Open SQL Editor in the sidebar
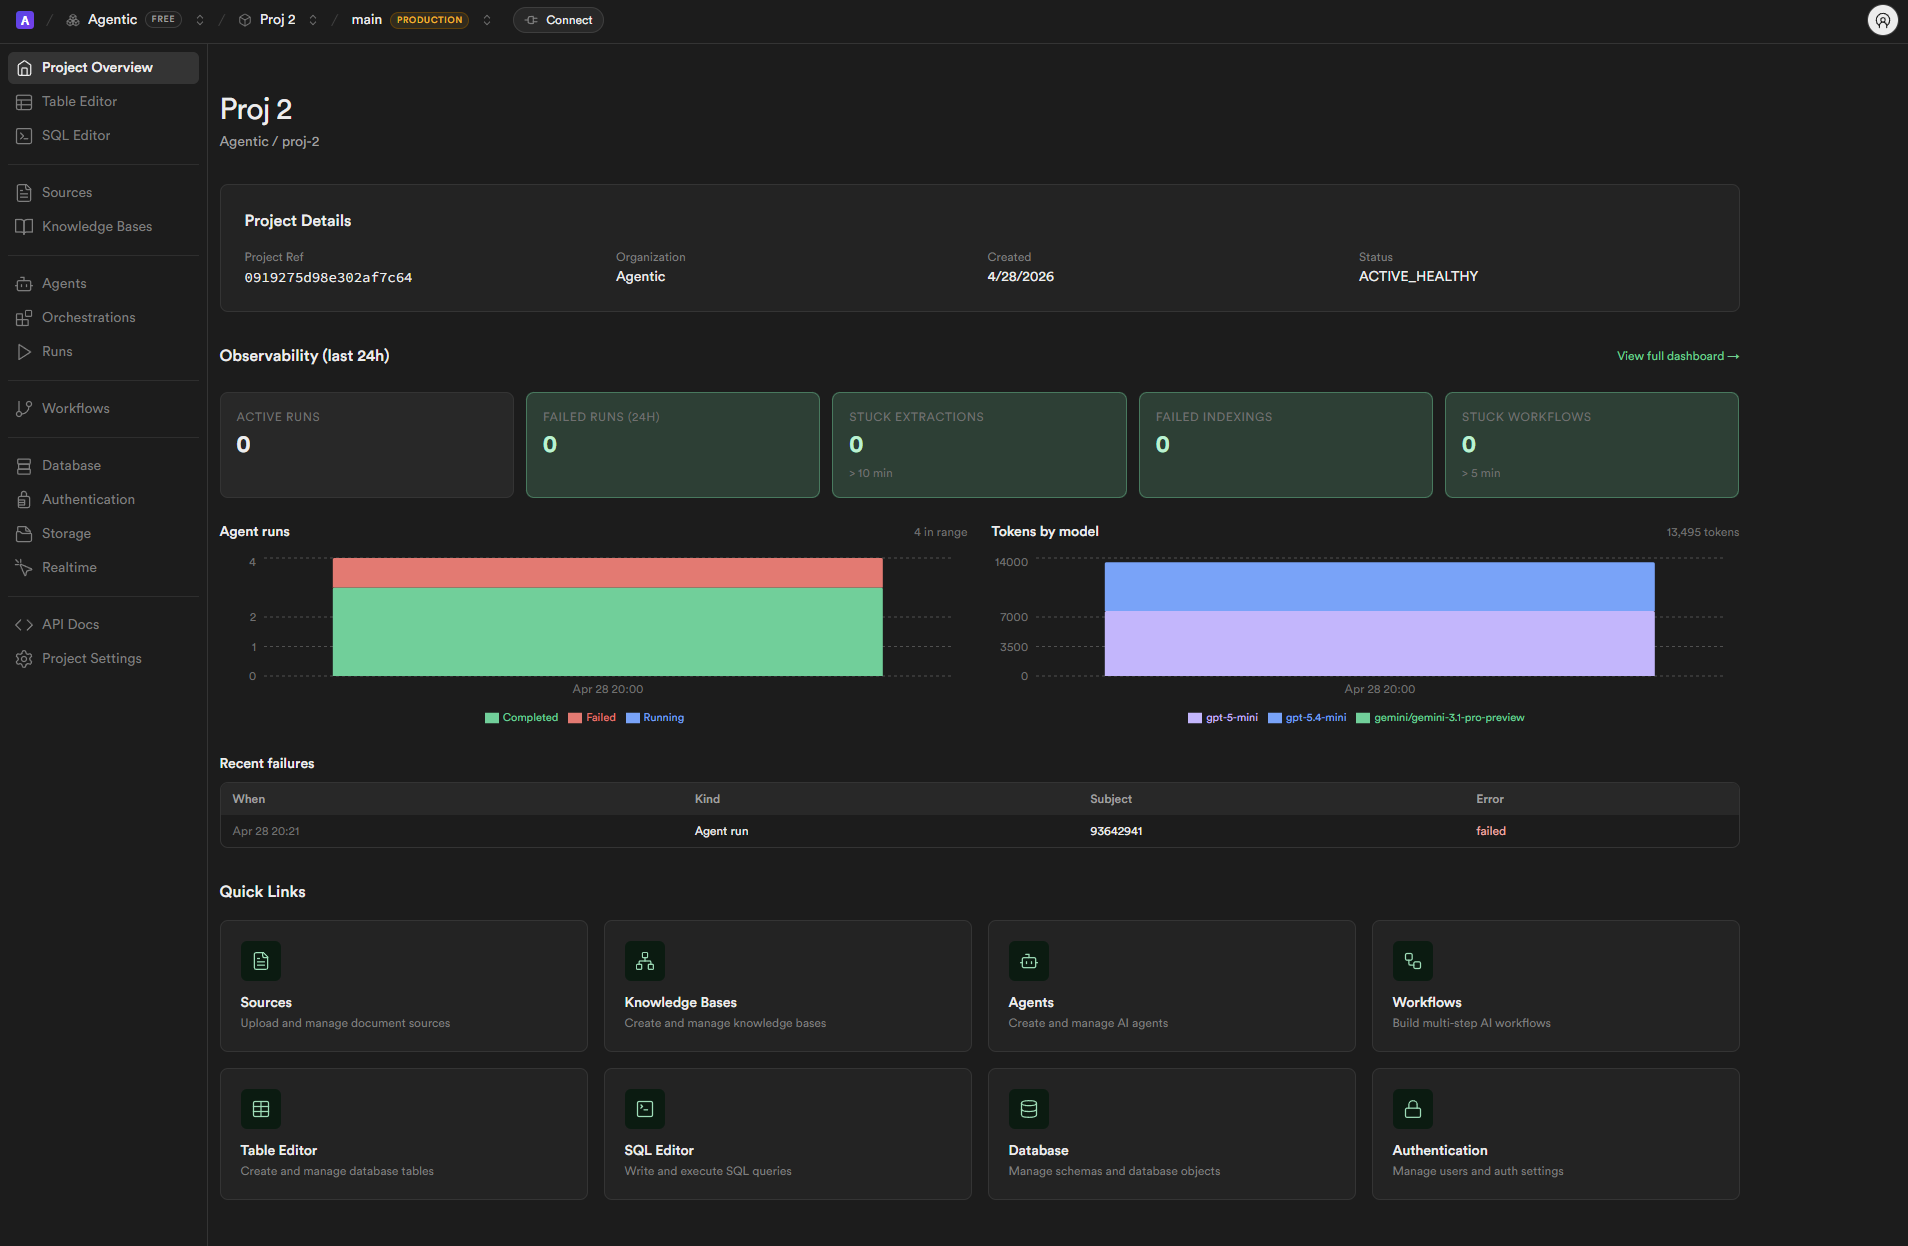This screenshot has width=1908, height=1246. [103, 136]
